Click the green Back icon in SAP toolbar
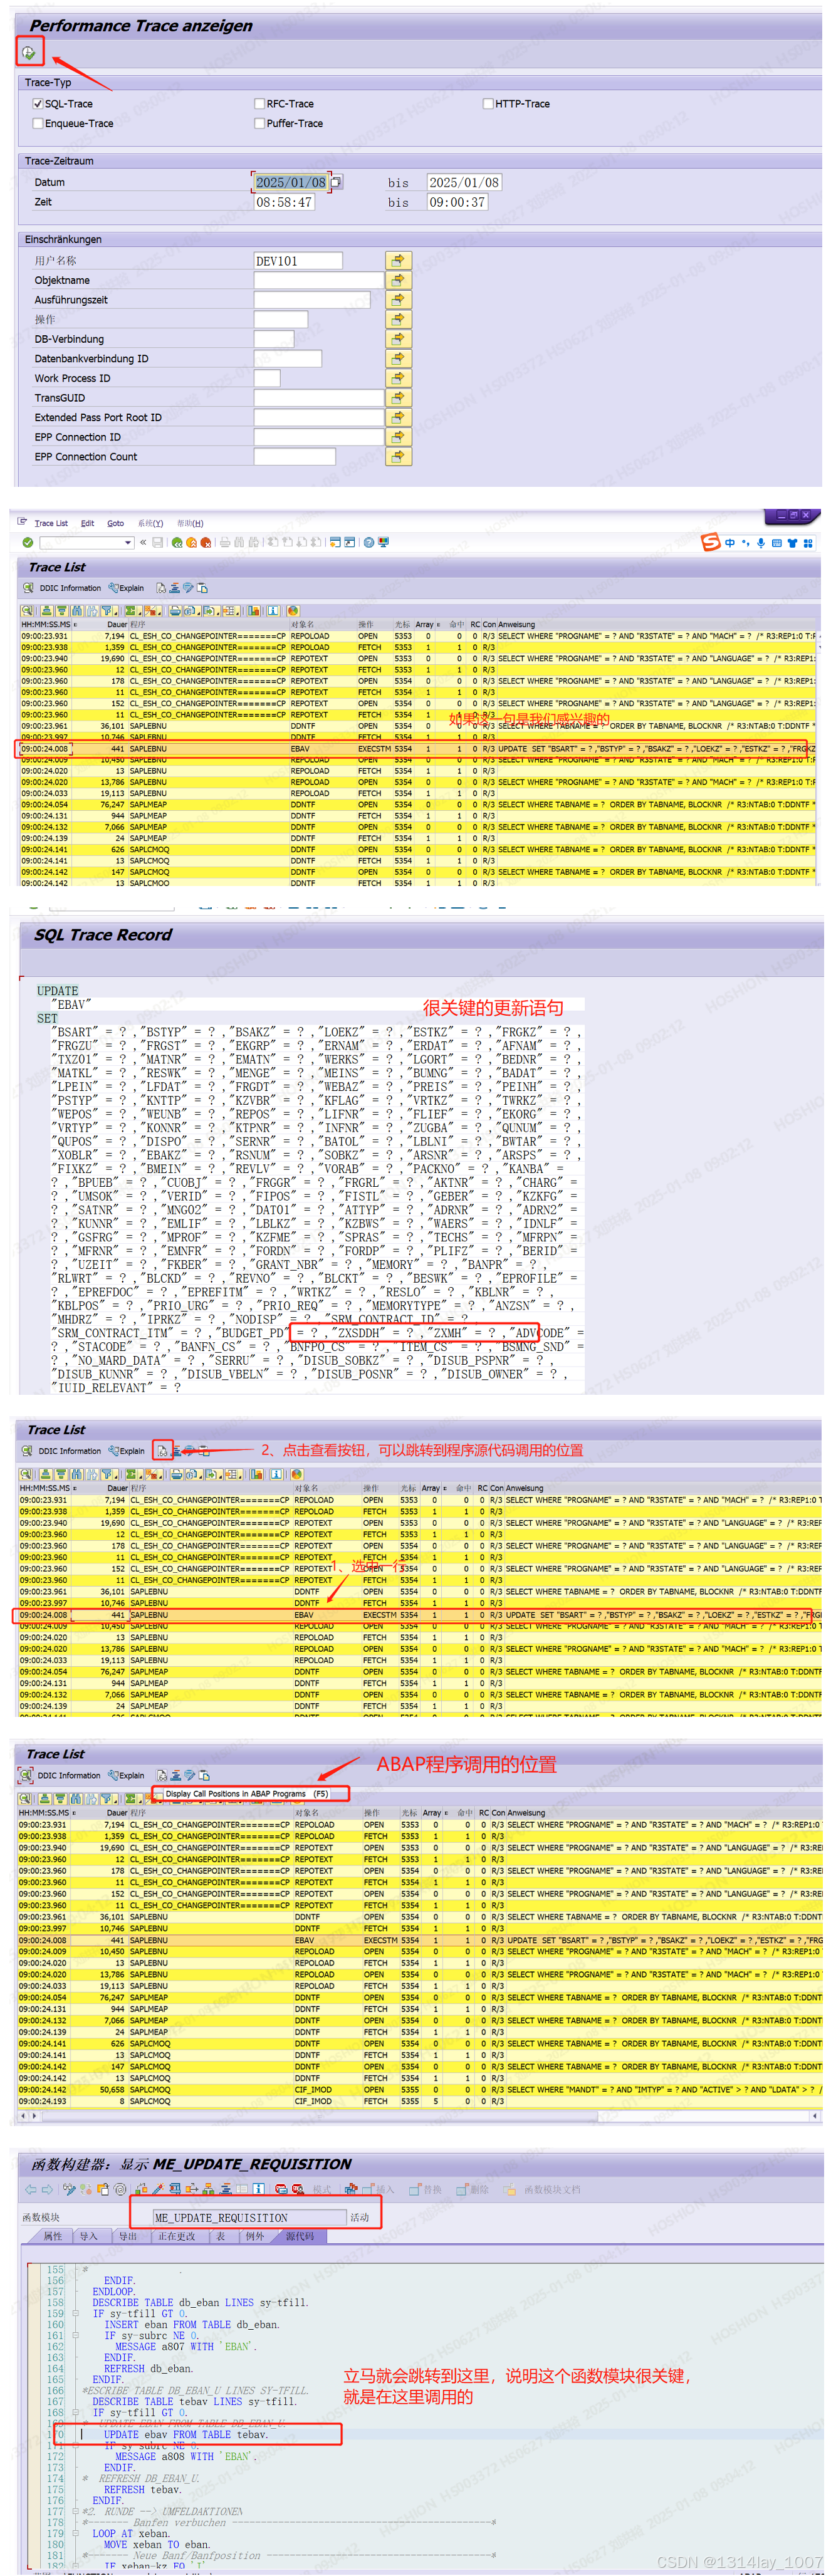Image resolution: width=826 pixels, height=2576 pixels. 177,543
